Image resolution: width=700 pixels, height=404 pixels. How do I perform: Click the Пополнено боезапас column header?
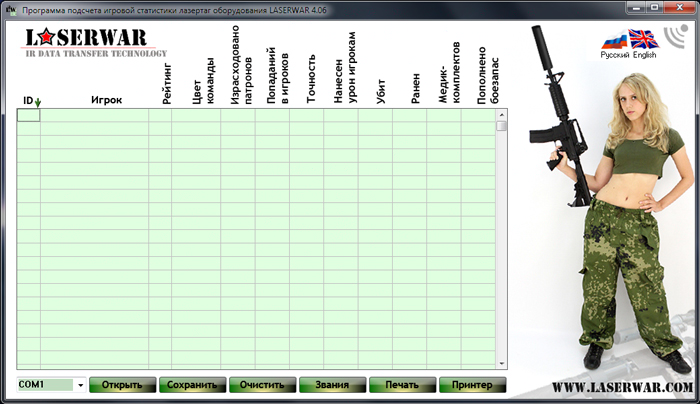coord(488,75)
